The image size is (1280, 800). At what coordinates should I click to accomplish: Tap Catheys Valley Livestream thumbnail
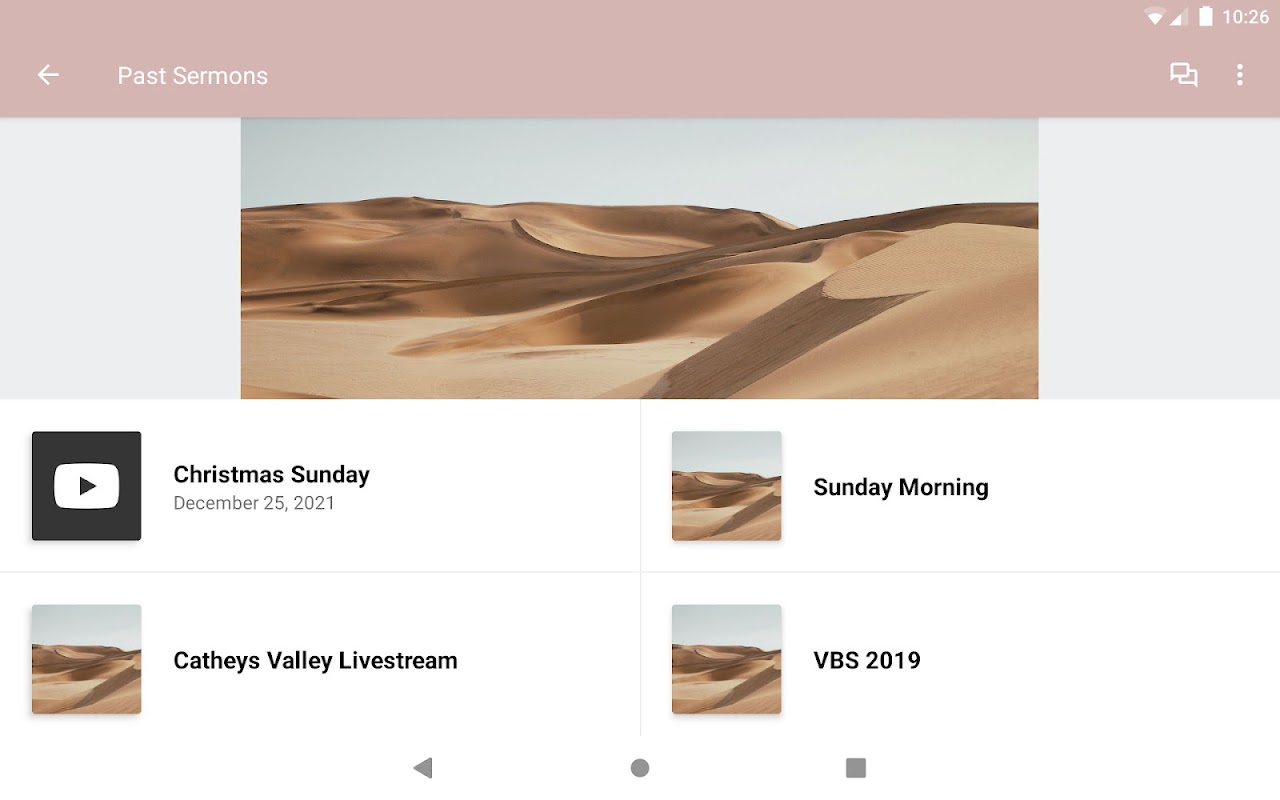[86, 659]
